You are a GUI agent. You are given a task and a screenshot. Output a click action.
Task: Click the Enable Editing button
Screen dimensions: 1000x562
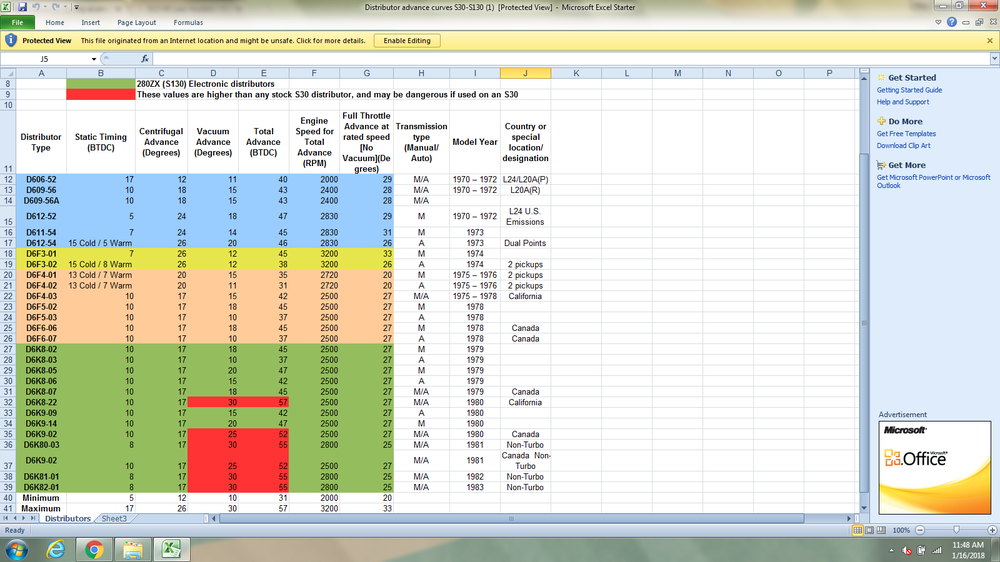coord(407,41)
